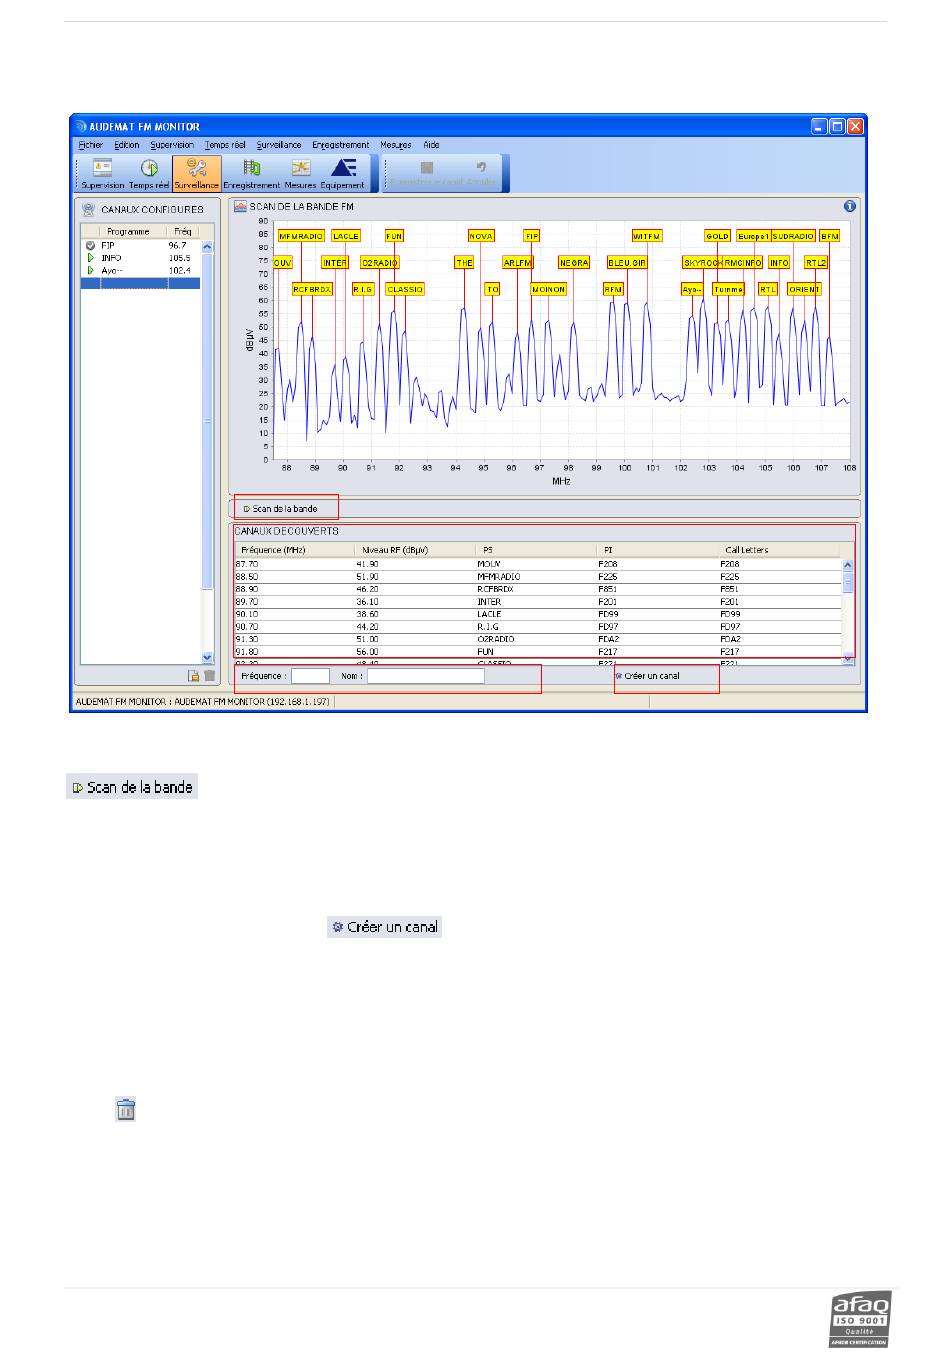This screenshot has width=950, height=1369.
Task: Click the Canaux Configurés panel header icon
Action: [88, 210]
